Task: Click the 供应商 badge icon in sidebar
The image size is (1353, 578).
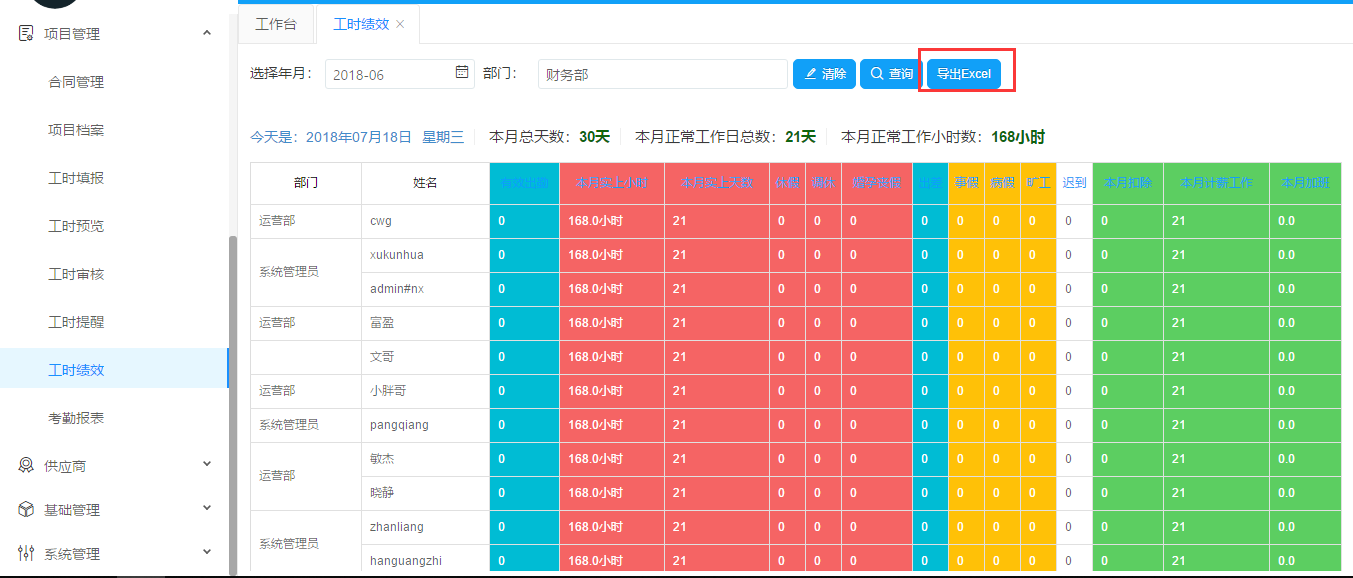Action: pyautogui.click(x=26, y=465)
